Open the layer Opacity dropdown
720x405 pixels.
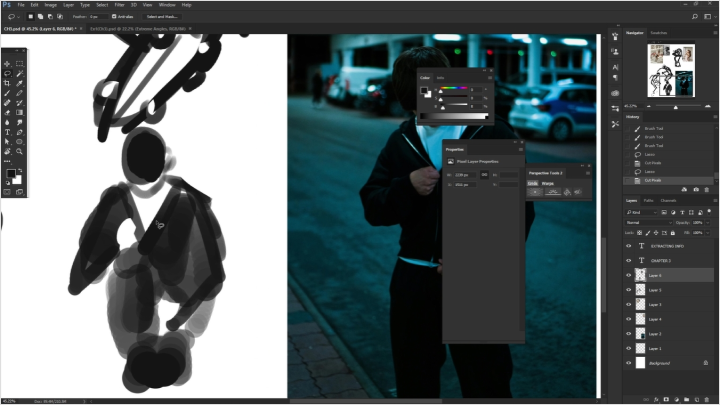point(708,223)
